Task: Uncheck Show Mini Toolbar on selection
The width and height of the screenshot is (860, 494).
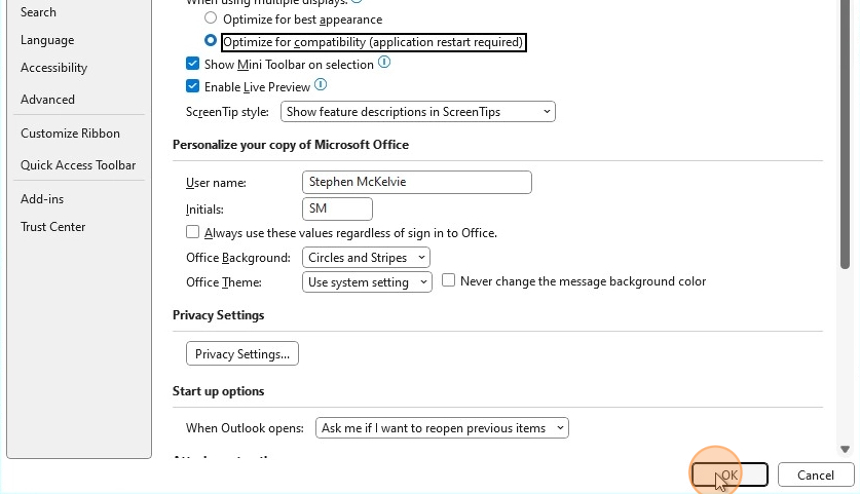Action: [x=193, y=64]
